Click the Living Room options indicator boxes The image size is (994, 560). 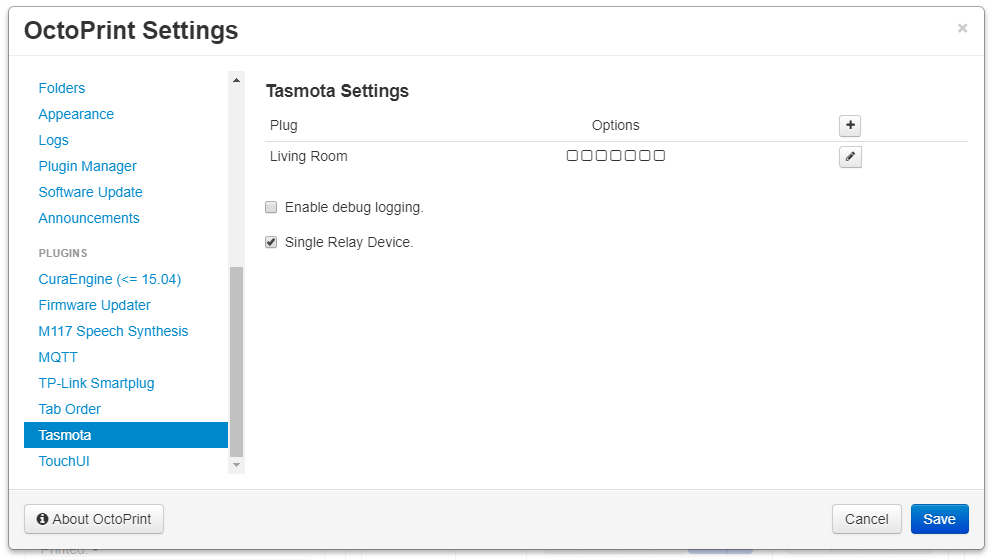[x=616, y=156]
